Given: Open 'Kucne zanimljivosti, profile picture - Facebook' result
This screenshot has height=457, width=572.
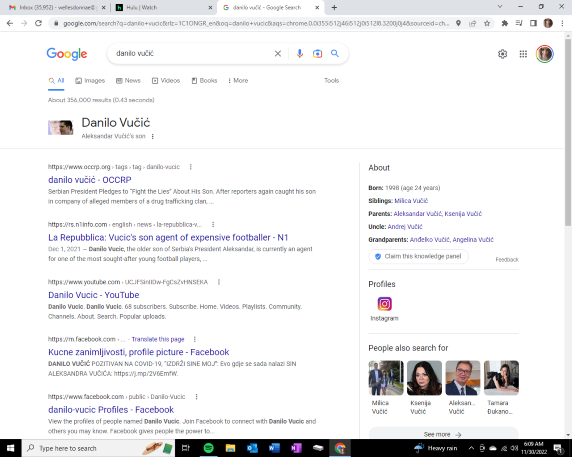Looking at the screenshot, I should 139,352.
